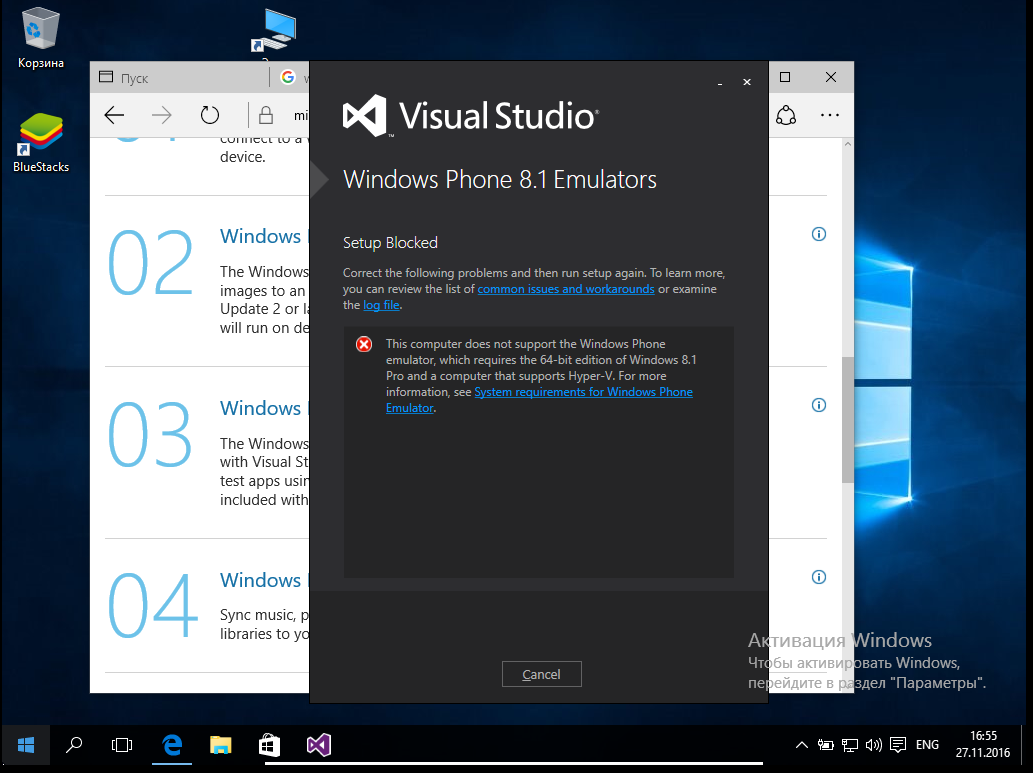Show hidden system tray icons
Image resolution: width=1033 pixels, height=773 pixels.
(x=802, y=745)
